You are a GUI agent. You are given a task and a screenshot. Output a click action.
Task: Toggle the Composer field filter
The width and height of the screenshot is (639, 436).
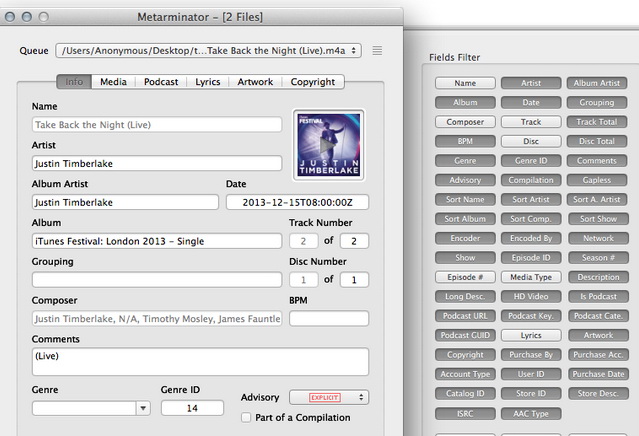tap(465, 122)
